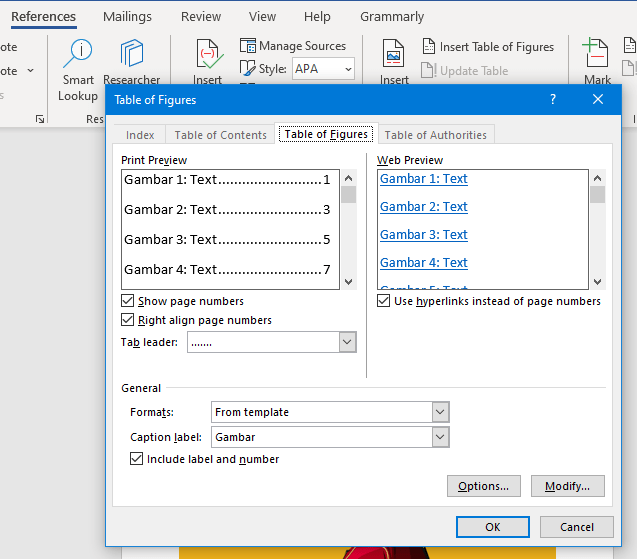Viewport: 637px width, 559px height.
Task: Click the Mark Entry icon
Action: click(597, 55)
